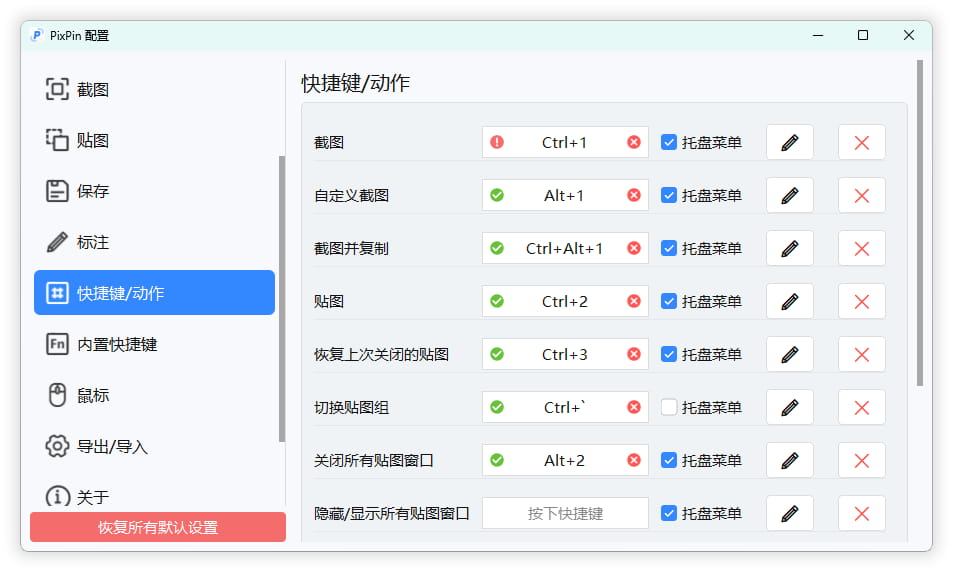Enable 托盘菜单 checkbox for 切换贴图组
The image size is (953, 572).
click(669, 408)
